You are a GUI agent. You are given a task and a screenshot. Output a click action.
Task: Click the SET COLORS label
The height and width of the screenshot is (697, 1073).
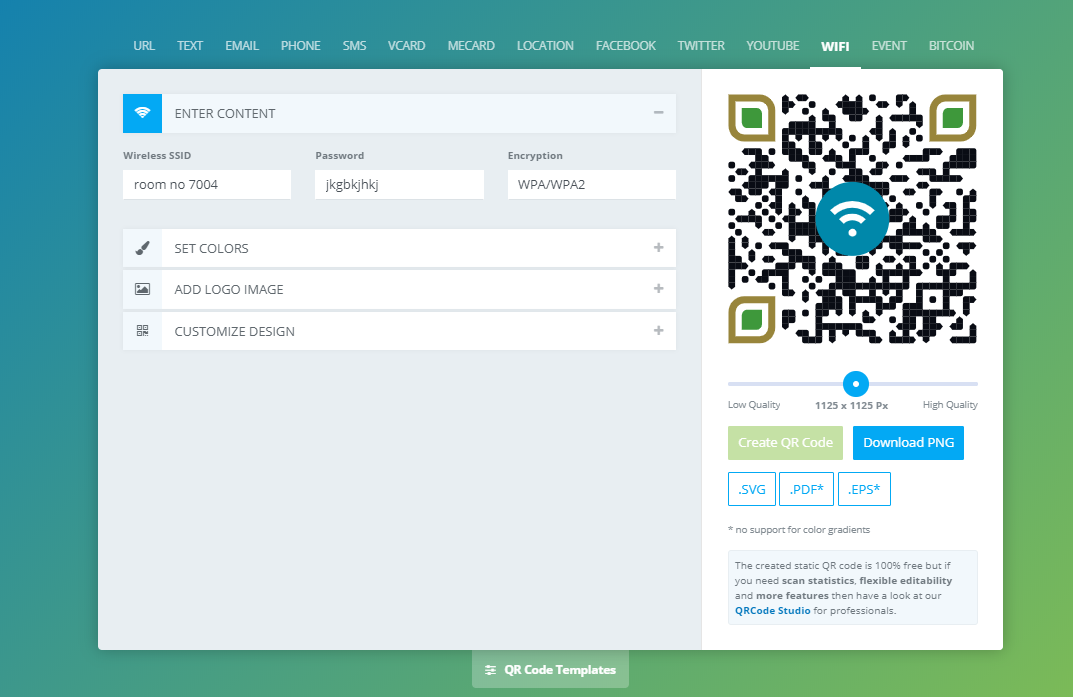211,248
